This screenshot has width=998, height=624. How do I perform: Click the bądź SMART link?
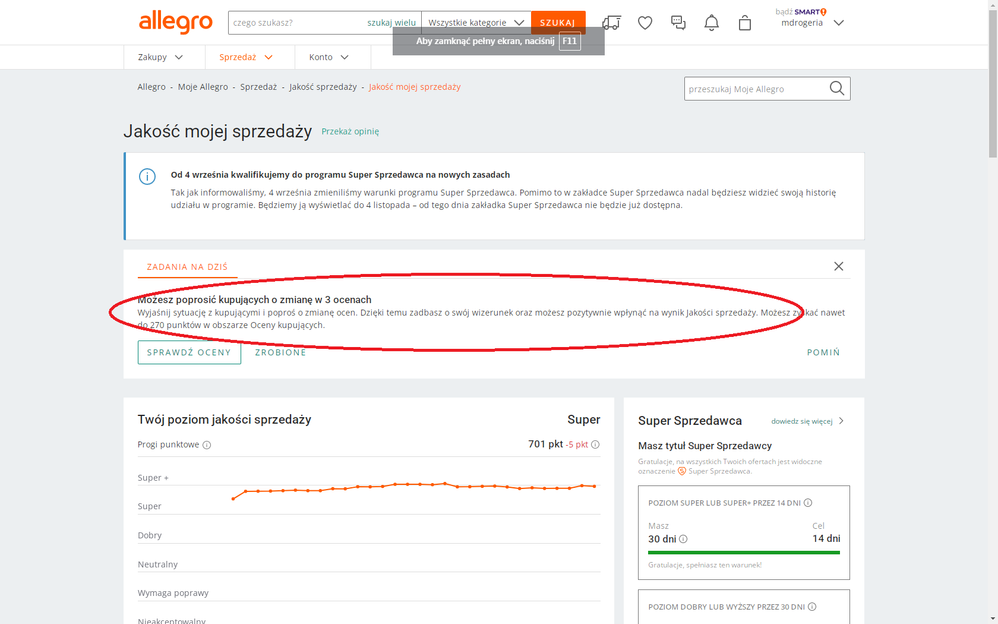[x=801, y=11]
